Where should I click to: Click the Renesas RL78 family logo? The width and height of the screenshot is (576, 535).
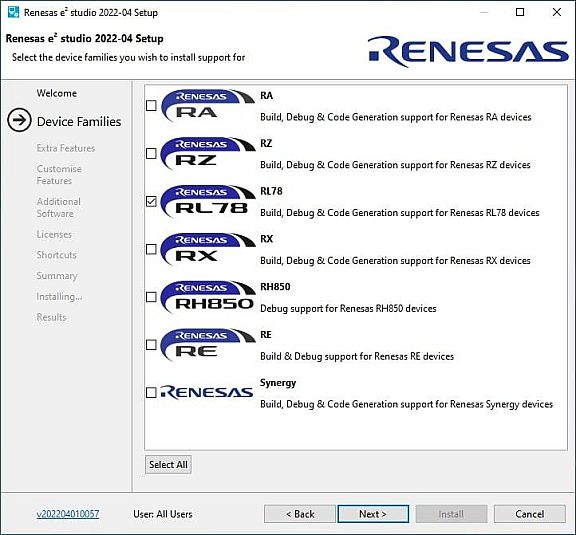pos(208,201)
